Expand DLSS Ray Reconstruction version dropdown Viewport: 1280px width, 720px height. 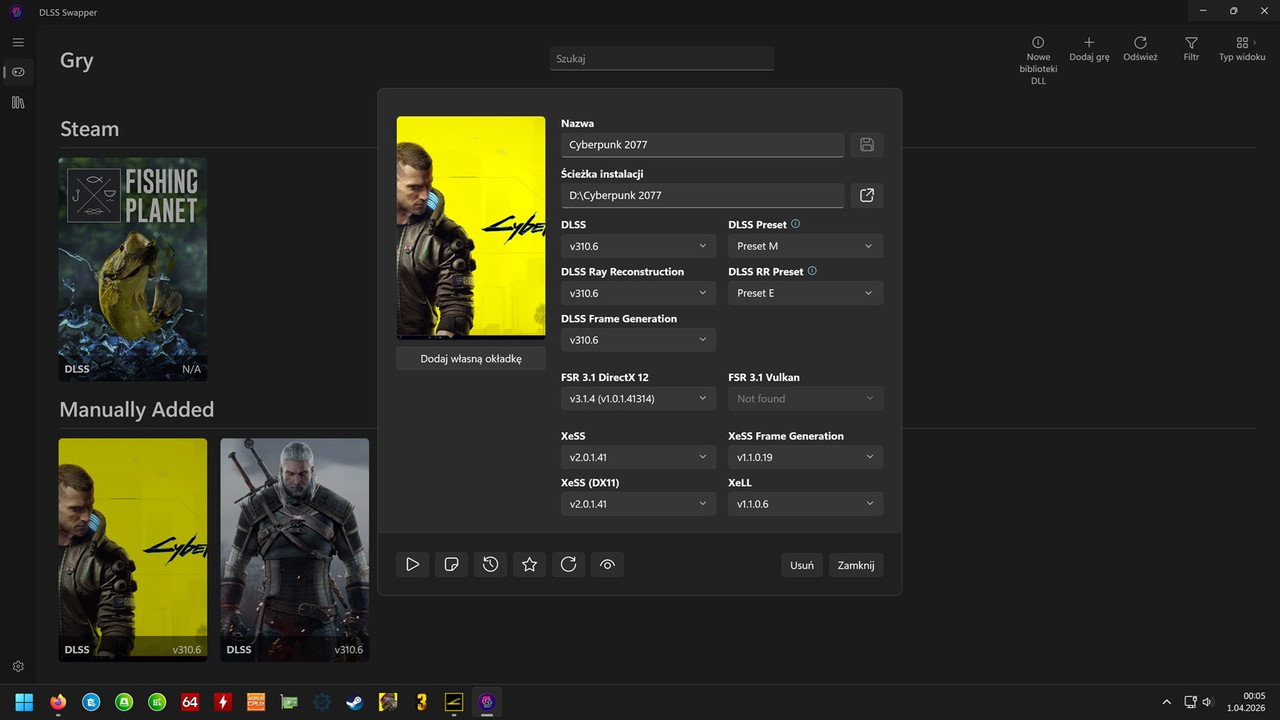(x=638, y=293)
